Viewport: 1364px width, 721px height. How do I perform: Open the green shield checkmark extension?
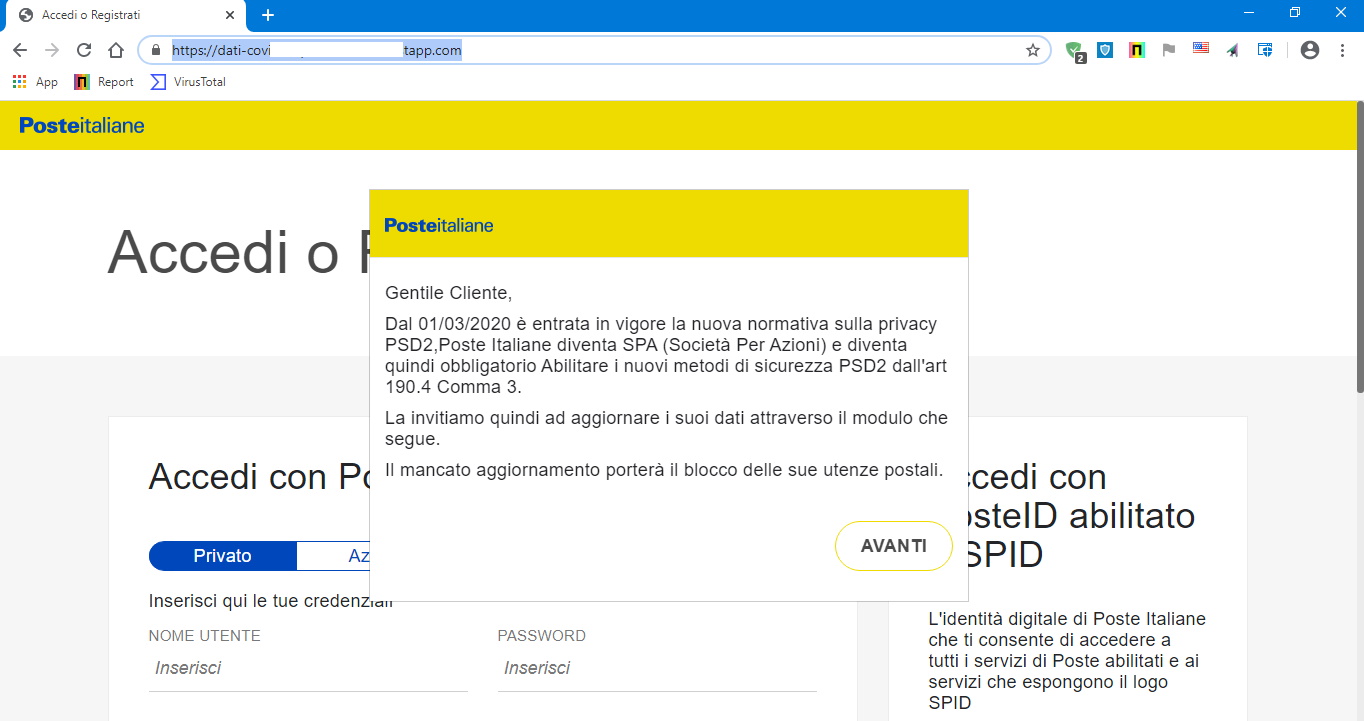[1075, 50]
